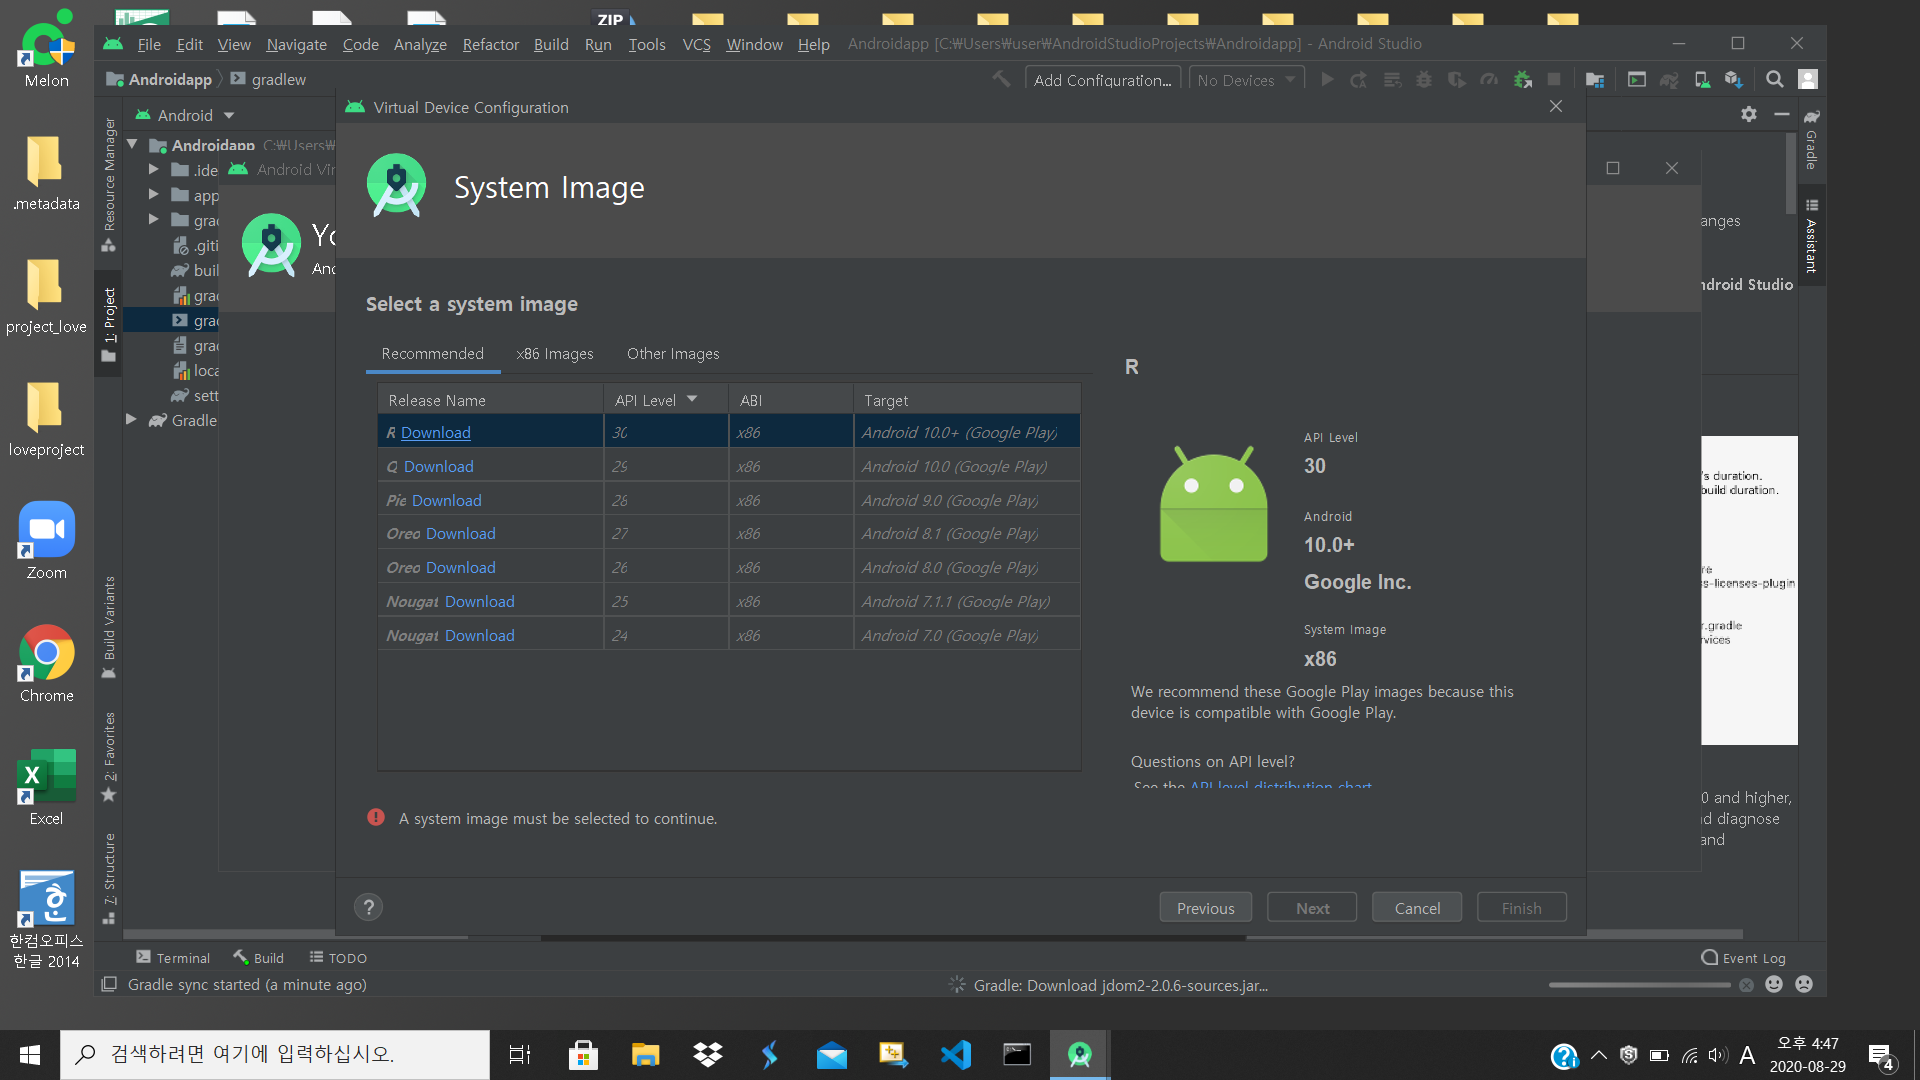1920x1080 pixels.
Task: Open the No Devices dropdown
Action: (x=1246, y=80)
